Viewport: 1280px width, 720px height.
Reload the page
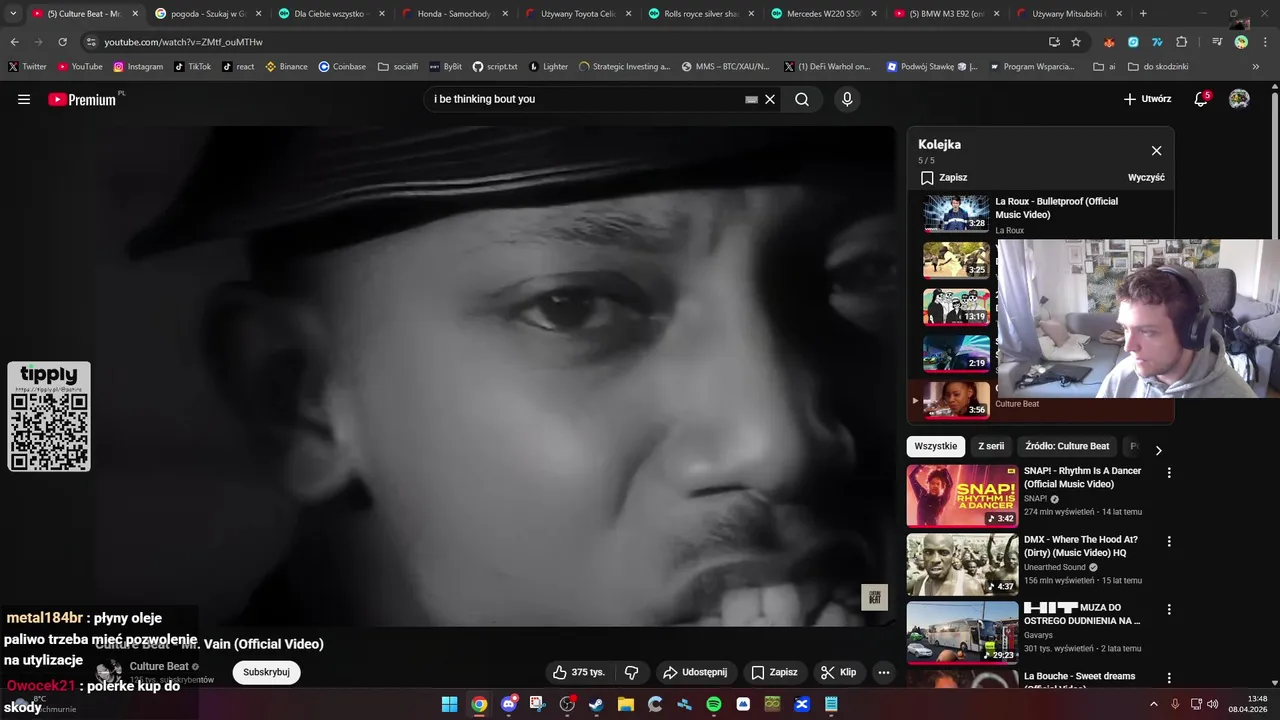[62, 42]
